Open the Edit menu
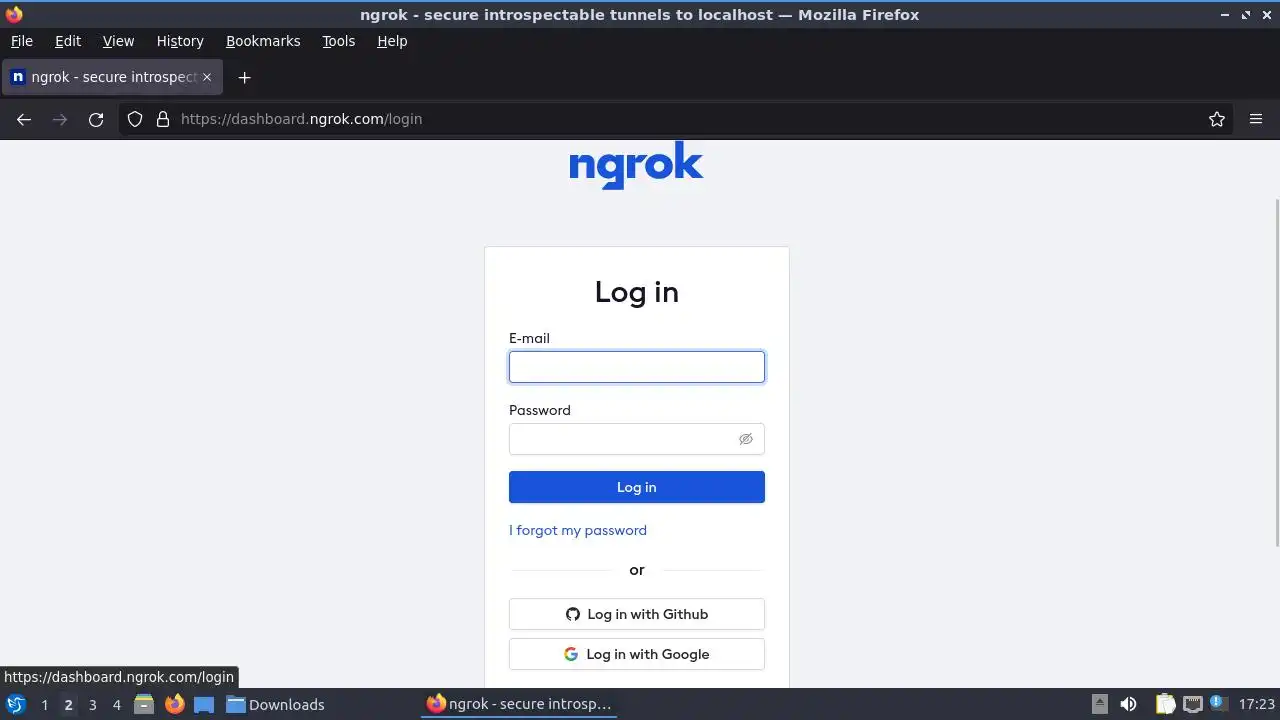Viewport: 1280px width, 720px height. [68, 41]
